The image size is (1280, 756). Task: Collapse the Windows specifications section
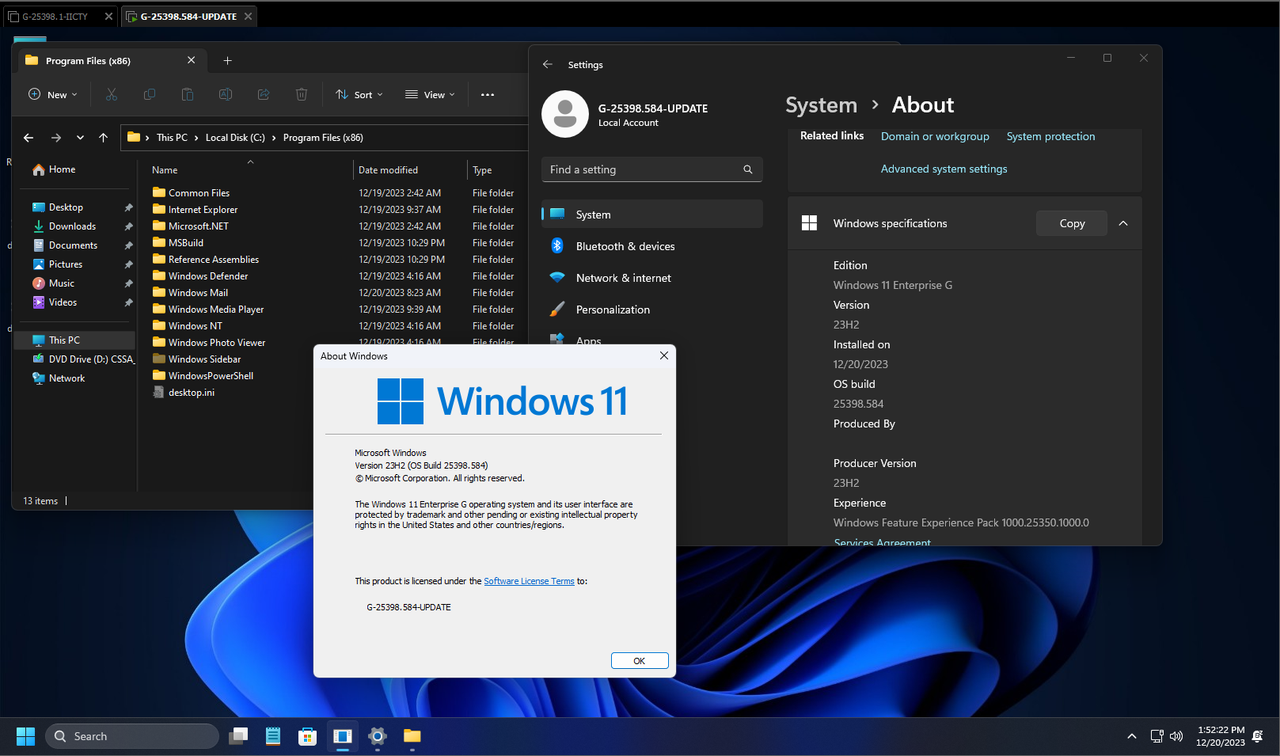1123,223
